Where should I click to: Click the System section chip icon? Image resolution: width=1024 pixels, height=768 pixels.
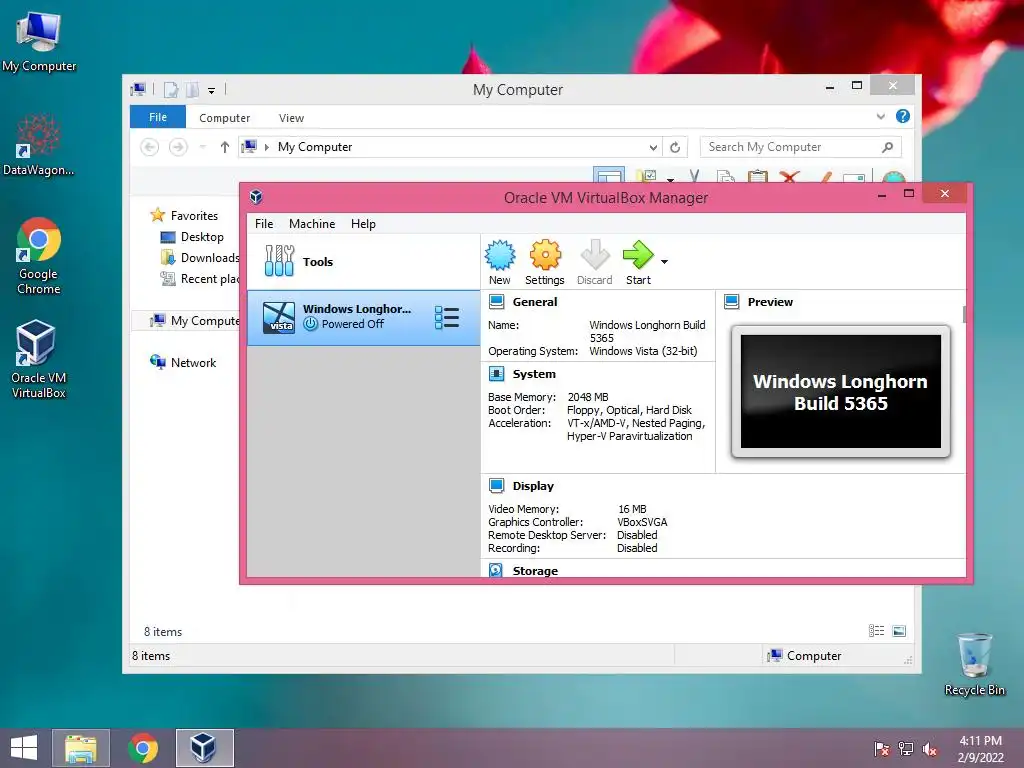(x=496, y=374)
